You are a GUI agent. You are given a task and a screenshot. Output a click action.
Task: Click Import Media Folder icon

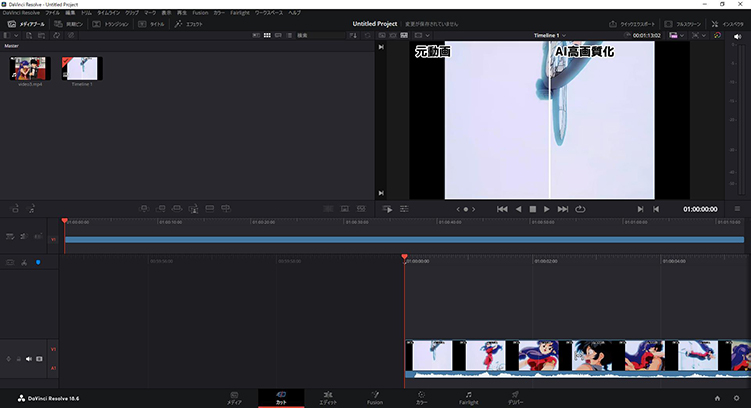[42, 35]
